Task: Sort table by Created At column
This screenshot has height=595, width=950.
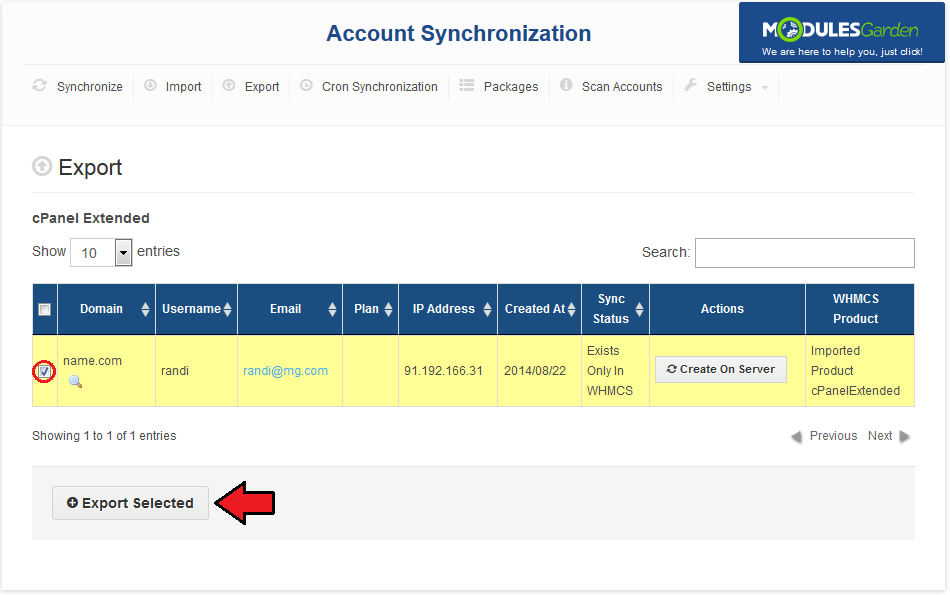Action: click(571, 309)
